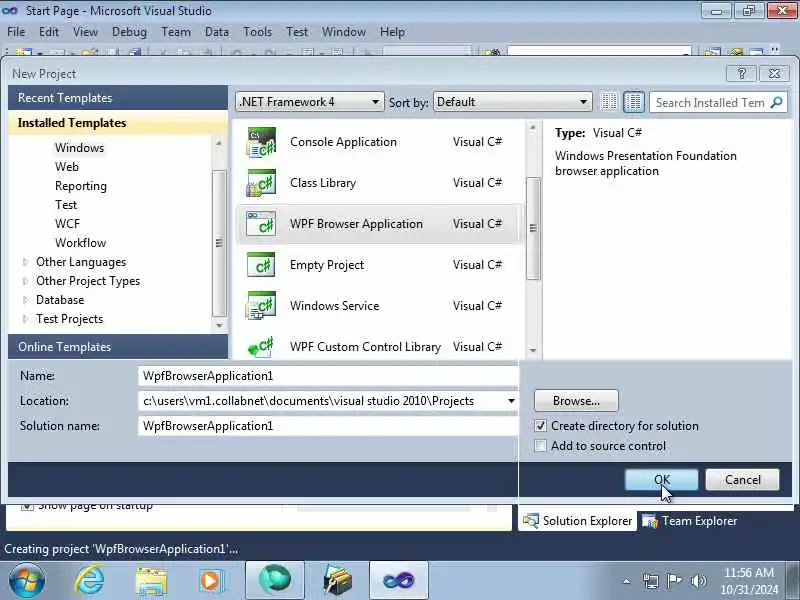Click scroll down arrow of template list
The image size is (800, 600).
click(533, 351)
